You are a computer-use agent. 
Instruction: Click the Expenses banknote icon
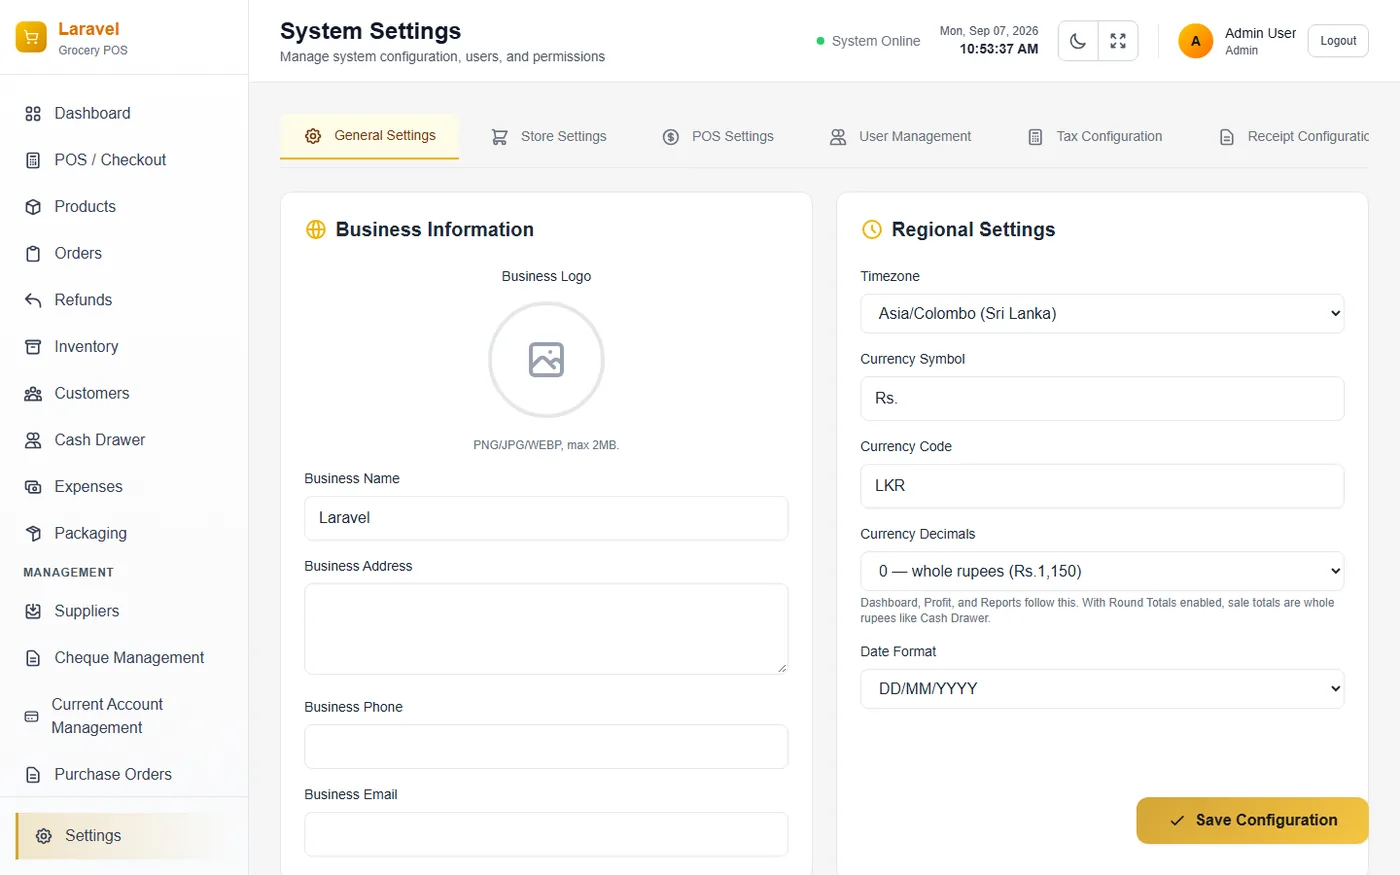[x=33, y=487]
